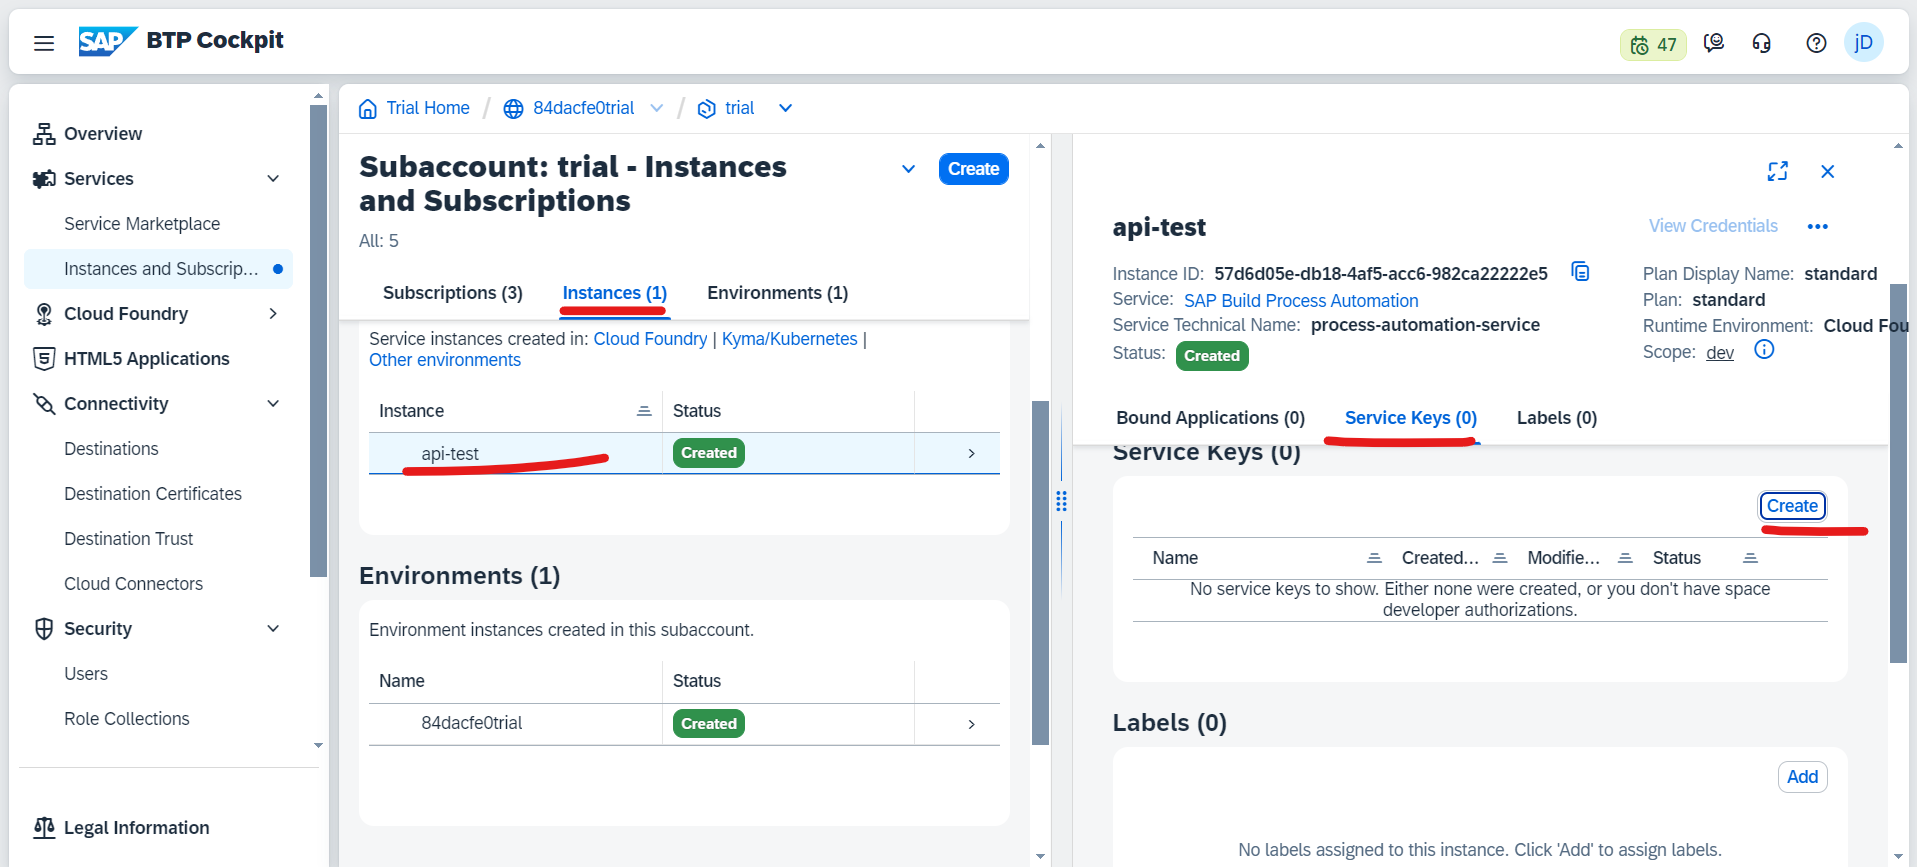Open the trial days remaining indicator
This screenshot has width=1917, height=867.
(1653, 45)
